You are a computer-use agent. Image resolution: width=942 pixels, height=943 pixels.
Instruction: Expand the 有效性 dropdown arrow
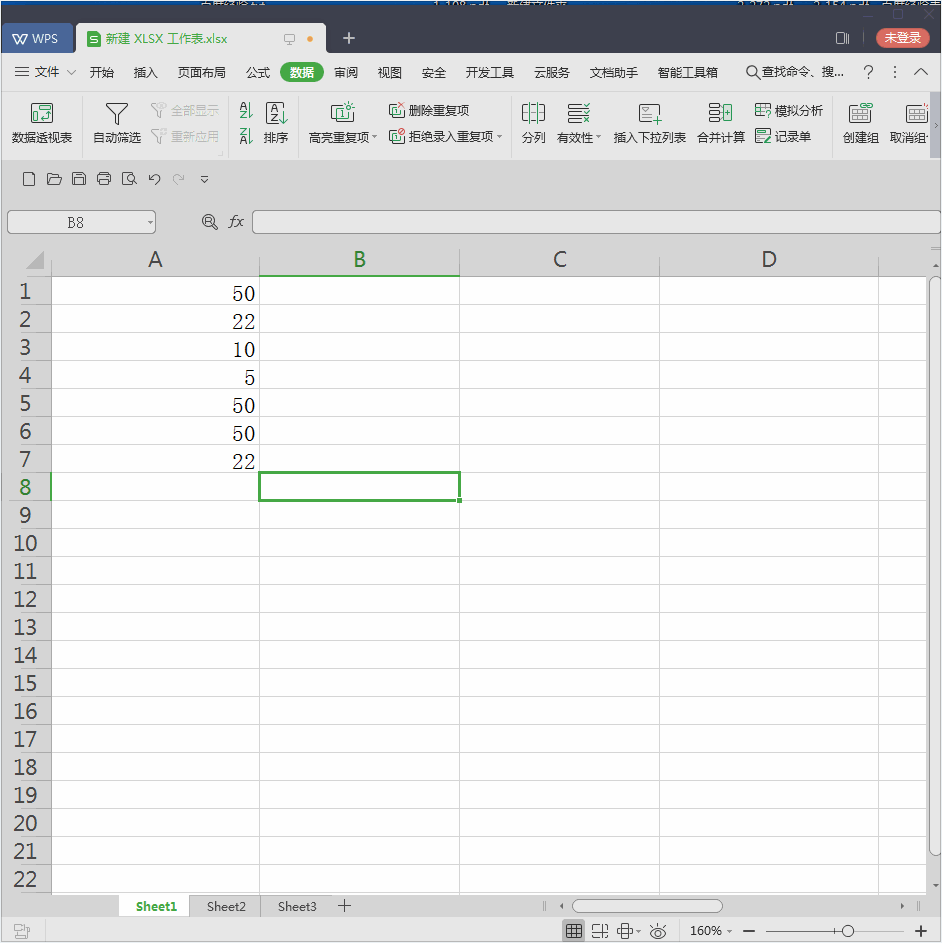(598, 137)
